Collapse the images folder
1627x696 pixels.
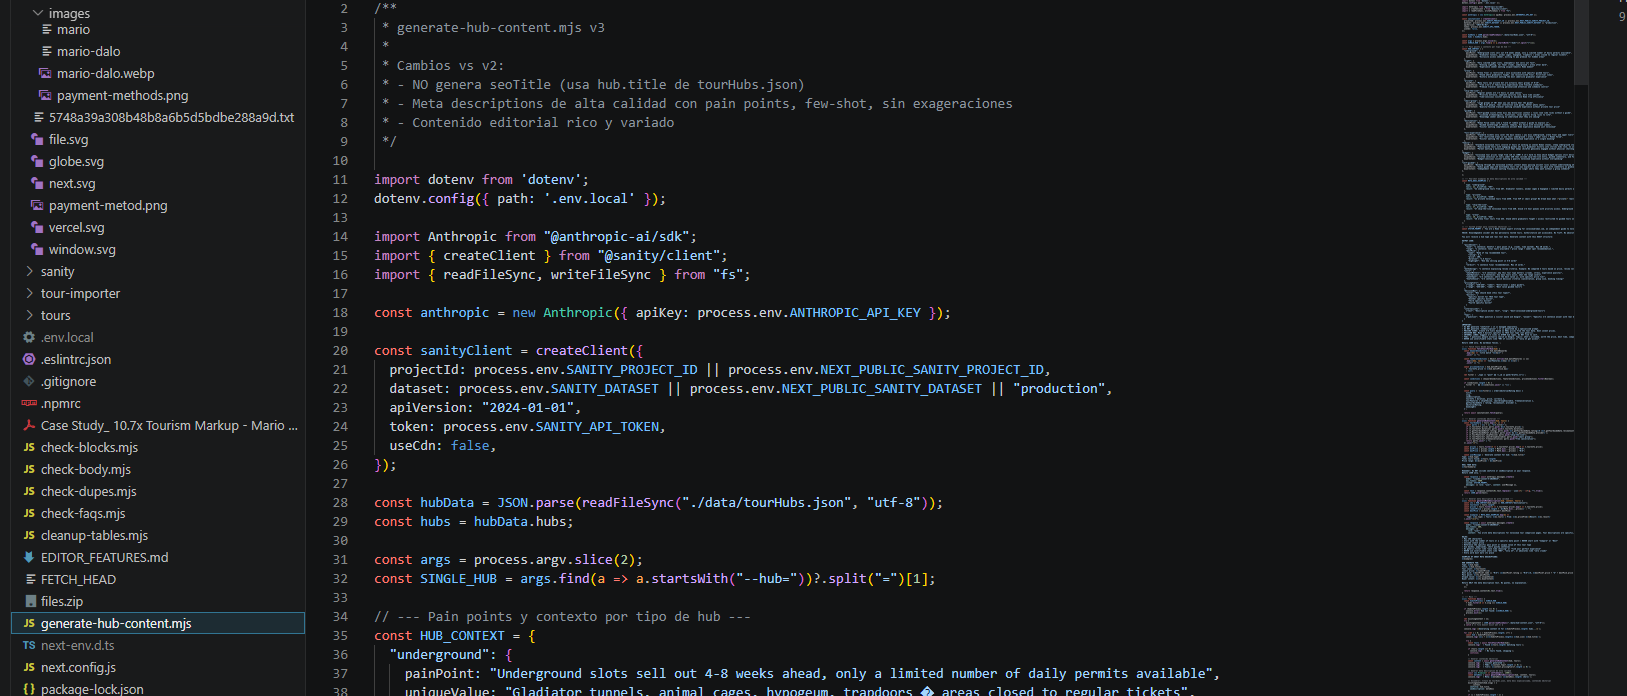(x=38, y=13)
